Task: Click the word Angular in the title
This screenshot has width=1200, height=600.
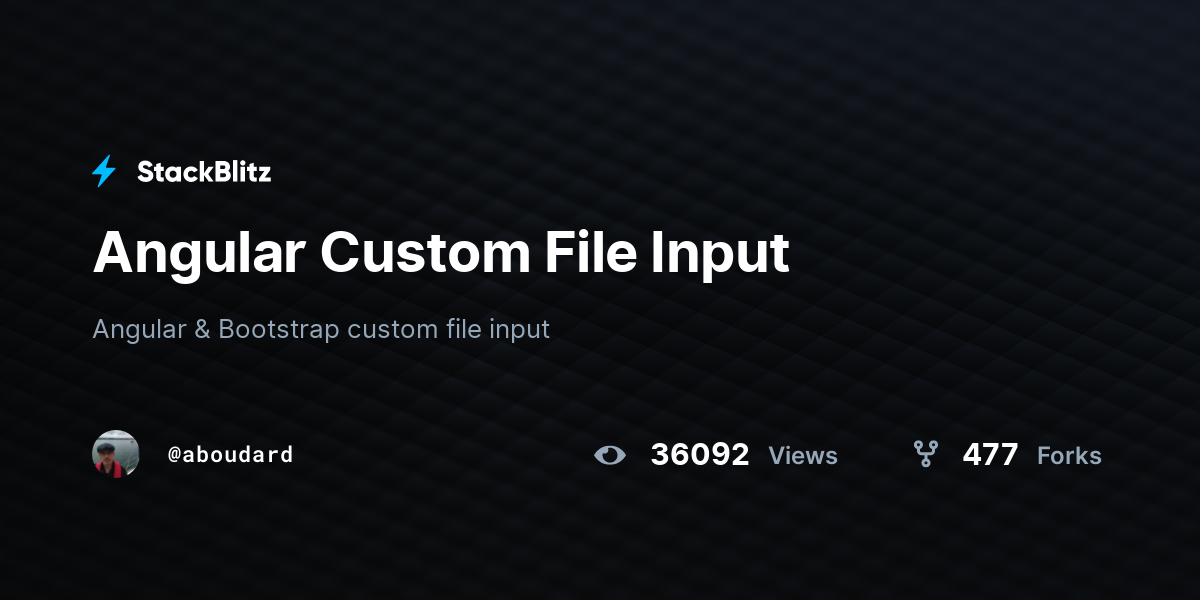Action: [x=199, y=254]
